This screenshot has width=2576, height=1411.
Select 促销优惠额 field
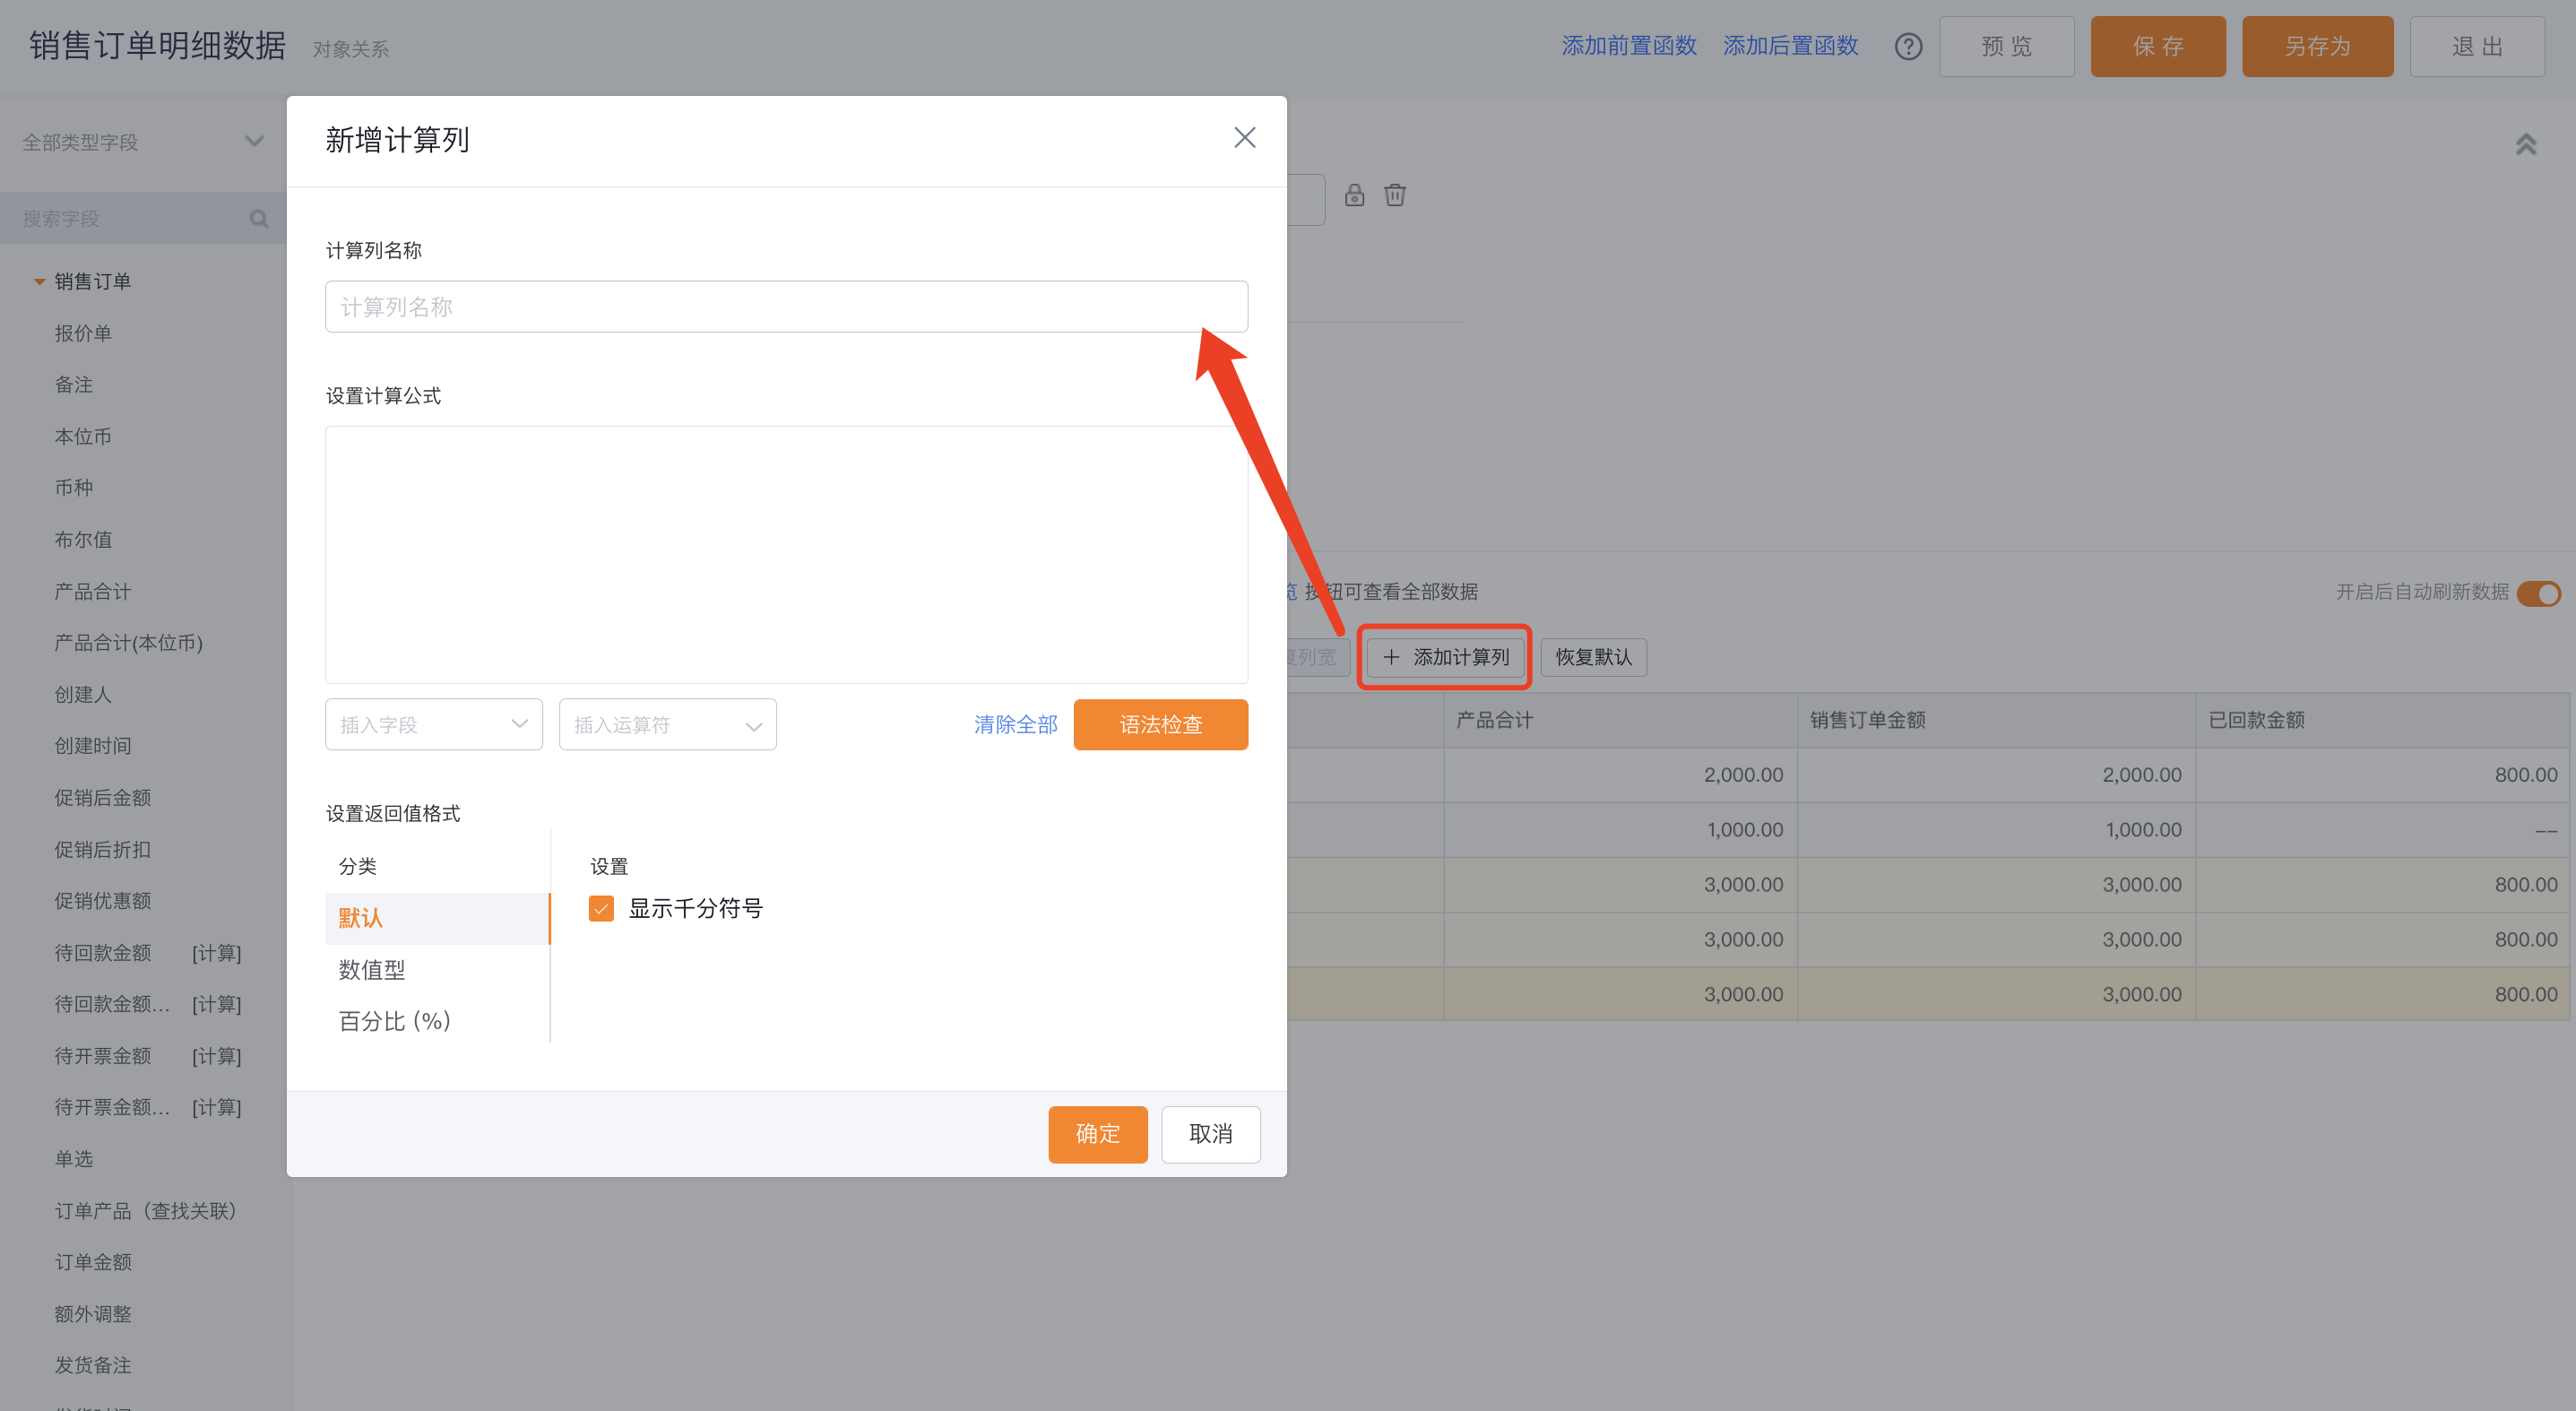103,901
